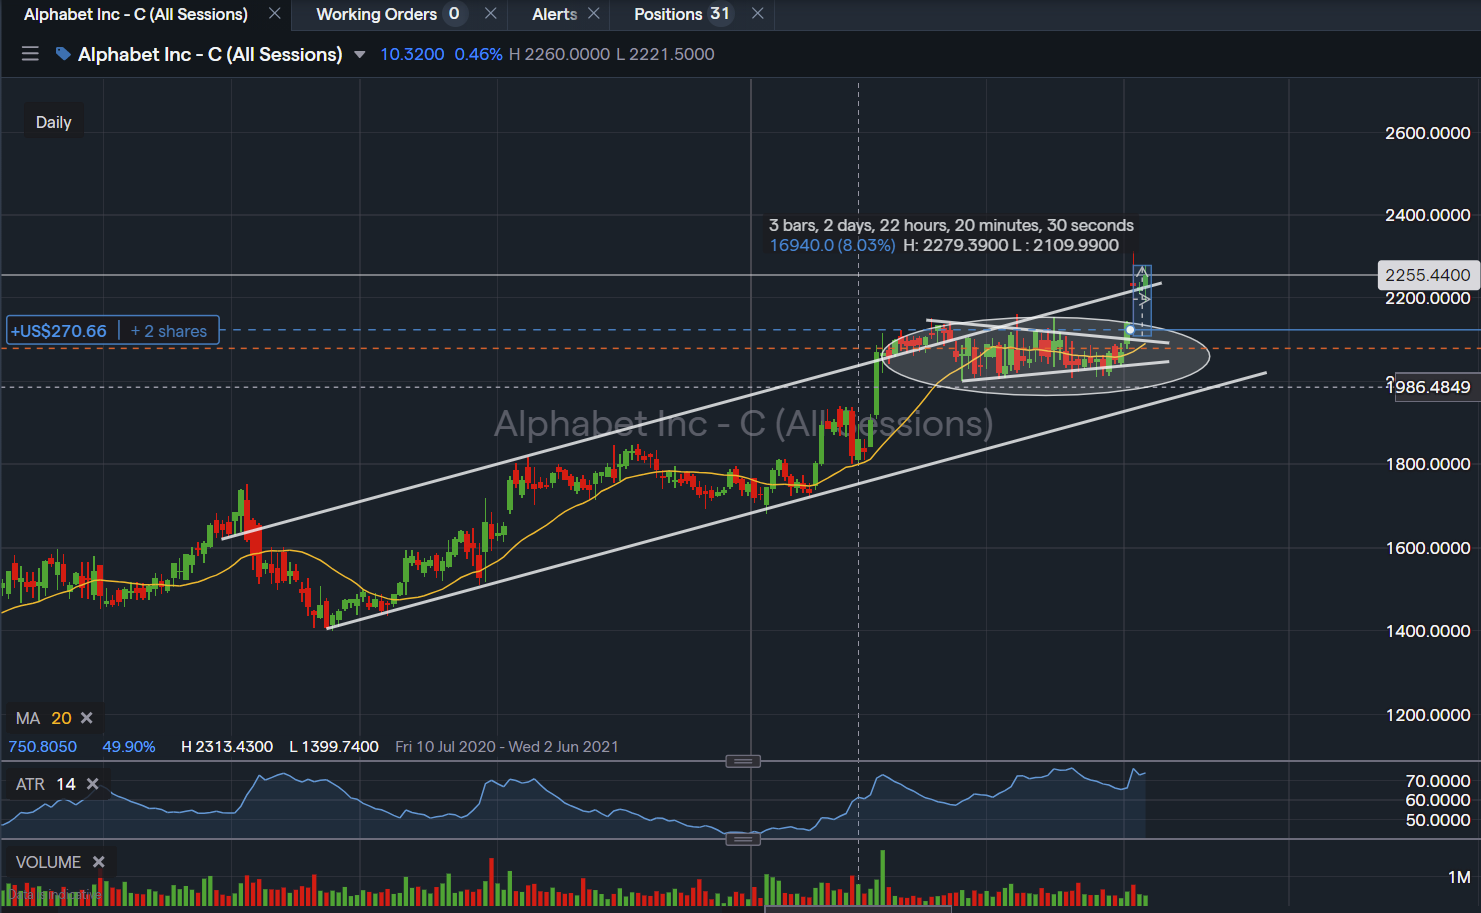Click the measurement H: 2279.3900 L: 2109.9900 text
This screenshot has width=1481, height=913.
click(1011, 245)
